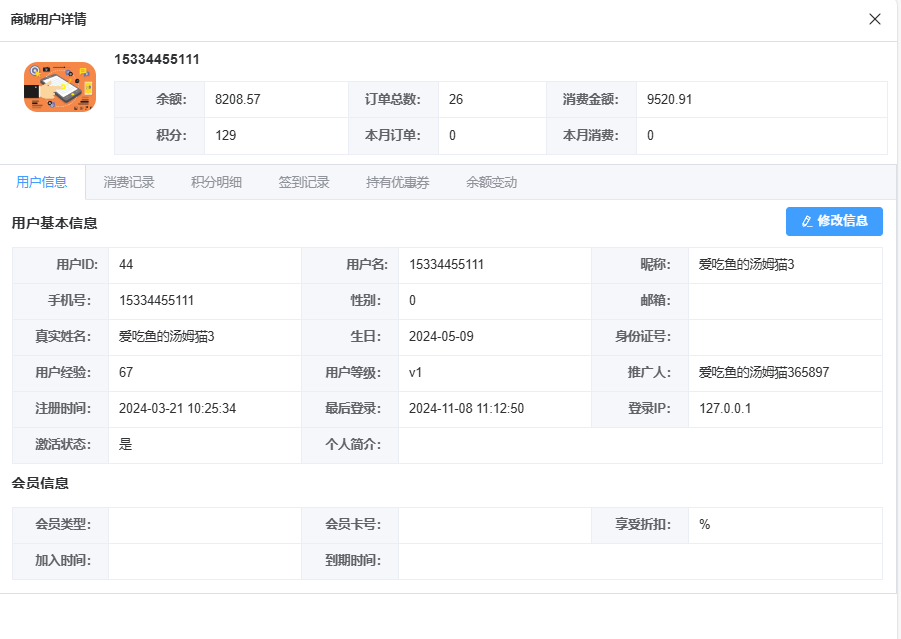Image resolution: width=901 pixels, height=639 pixels.
Task: Click the 修改信息 button
Action: click(834, 221)
